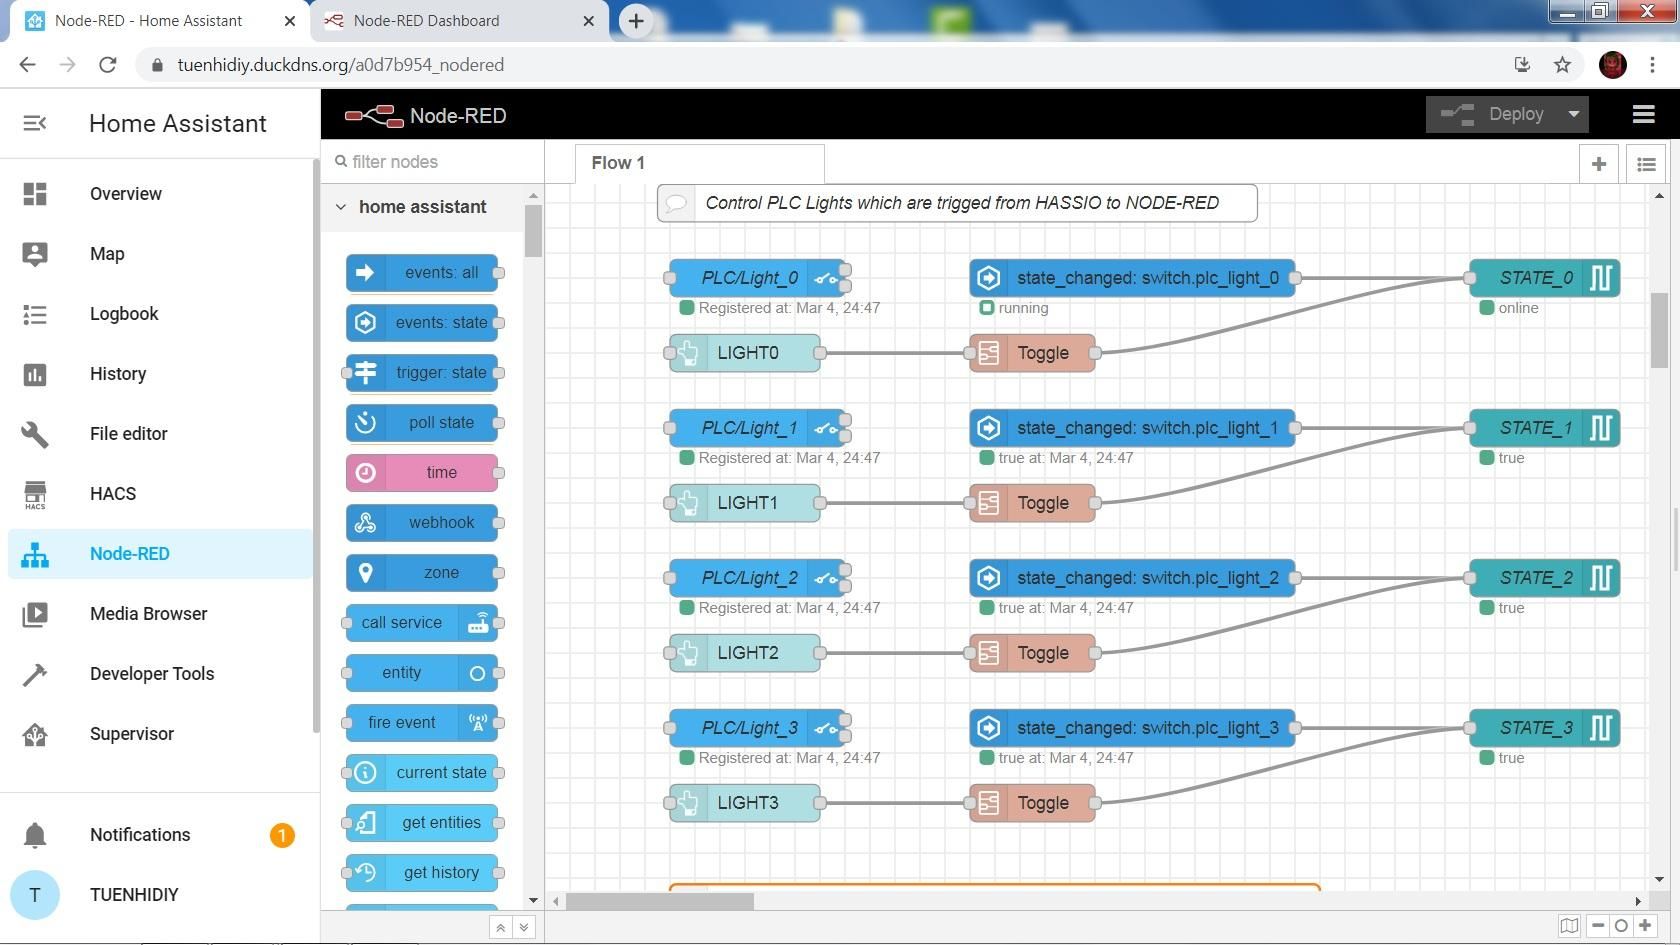
Task: Click the reset-zoom circle icon on the canvas
Action: [x=1621, y=926]
